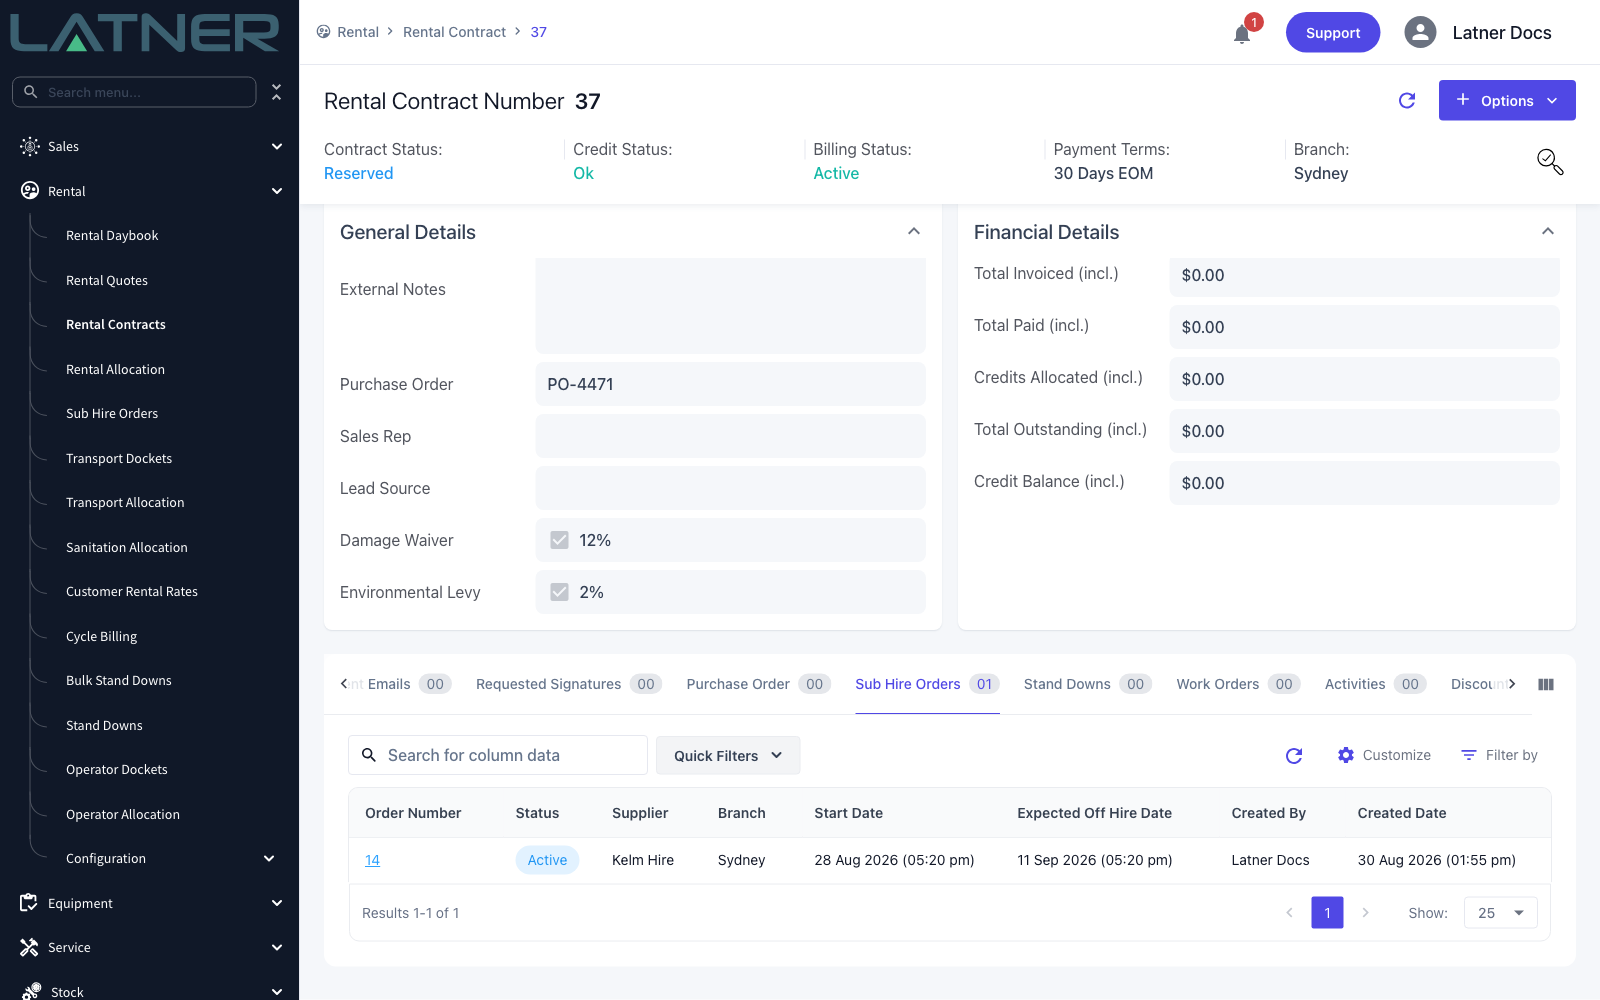
Task: Open Transport Dockets in sidebar
Action: point(119,458)
